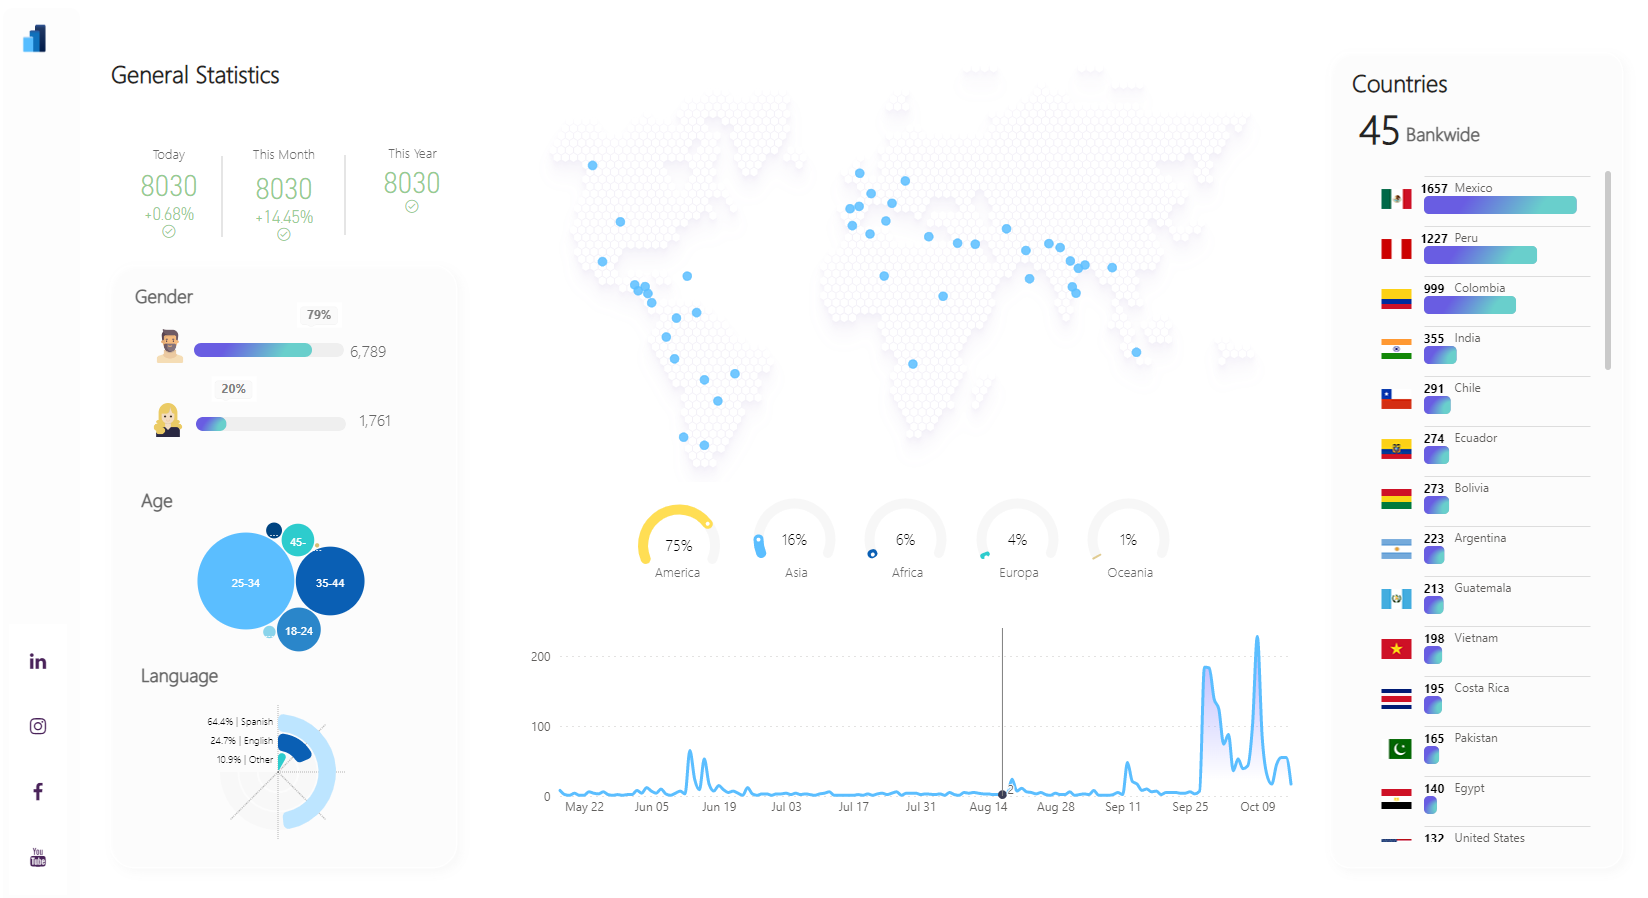Click the Ecuador flag icon
Screen dimensions: 1648x898
point(1396,449)
